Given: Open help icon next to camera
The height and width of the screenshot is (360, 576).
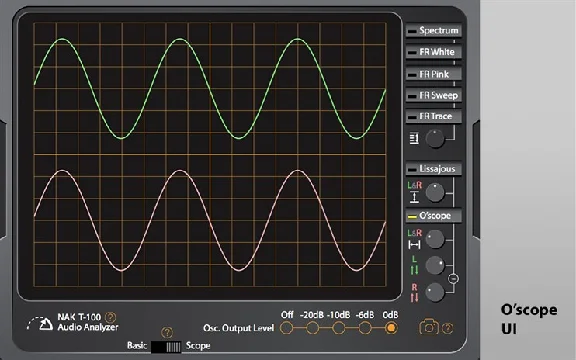Looking at the screenshot, I should [447, 328].
